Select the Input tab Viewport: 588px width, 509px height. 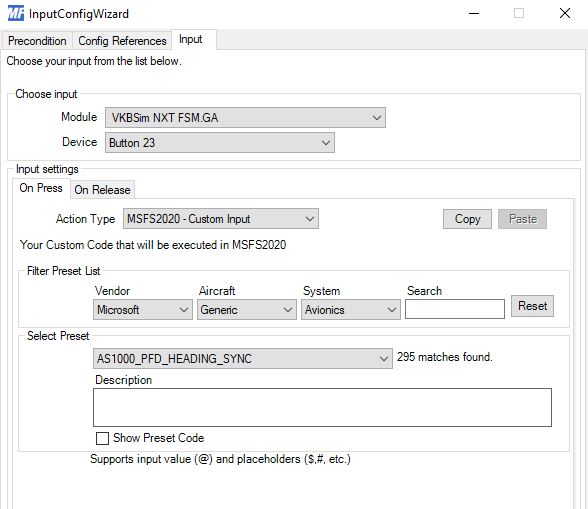tap(190, 39)
